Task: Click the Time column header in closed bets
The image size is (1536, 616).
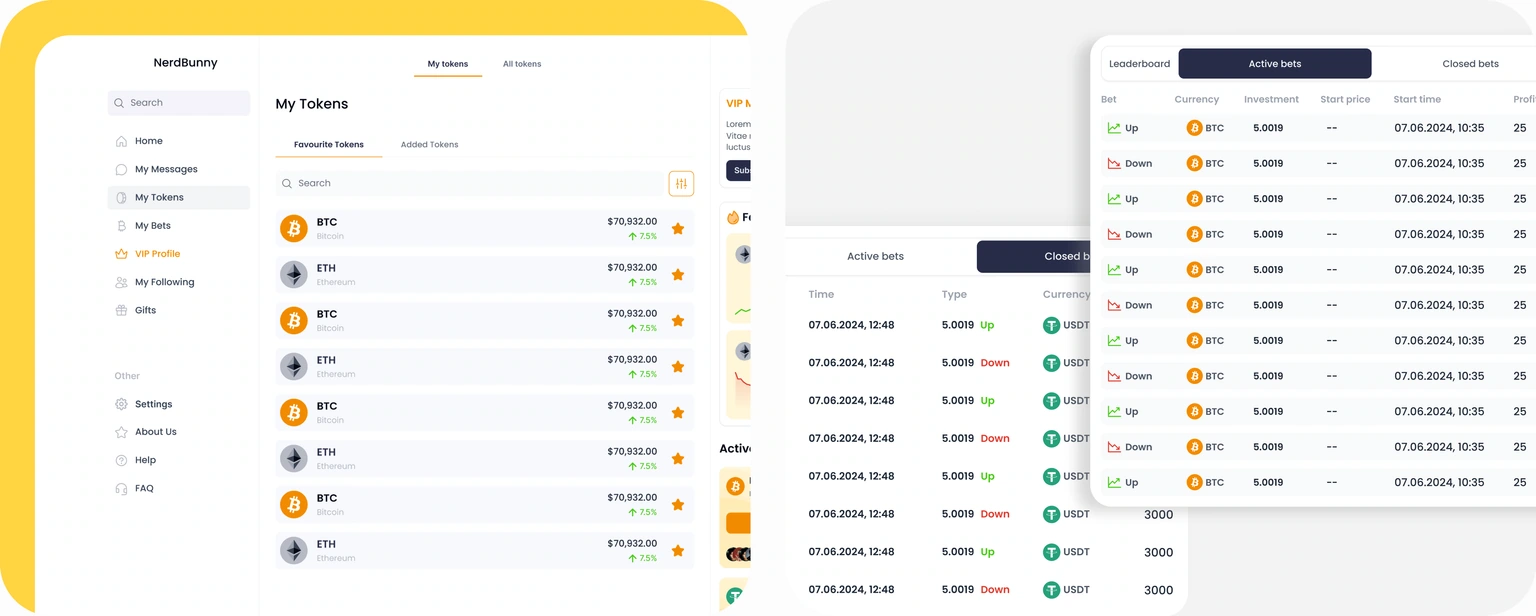Action: [821, 294]
